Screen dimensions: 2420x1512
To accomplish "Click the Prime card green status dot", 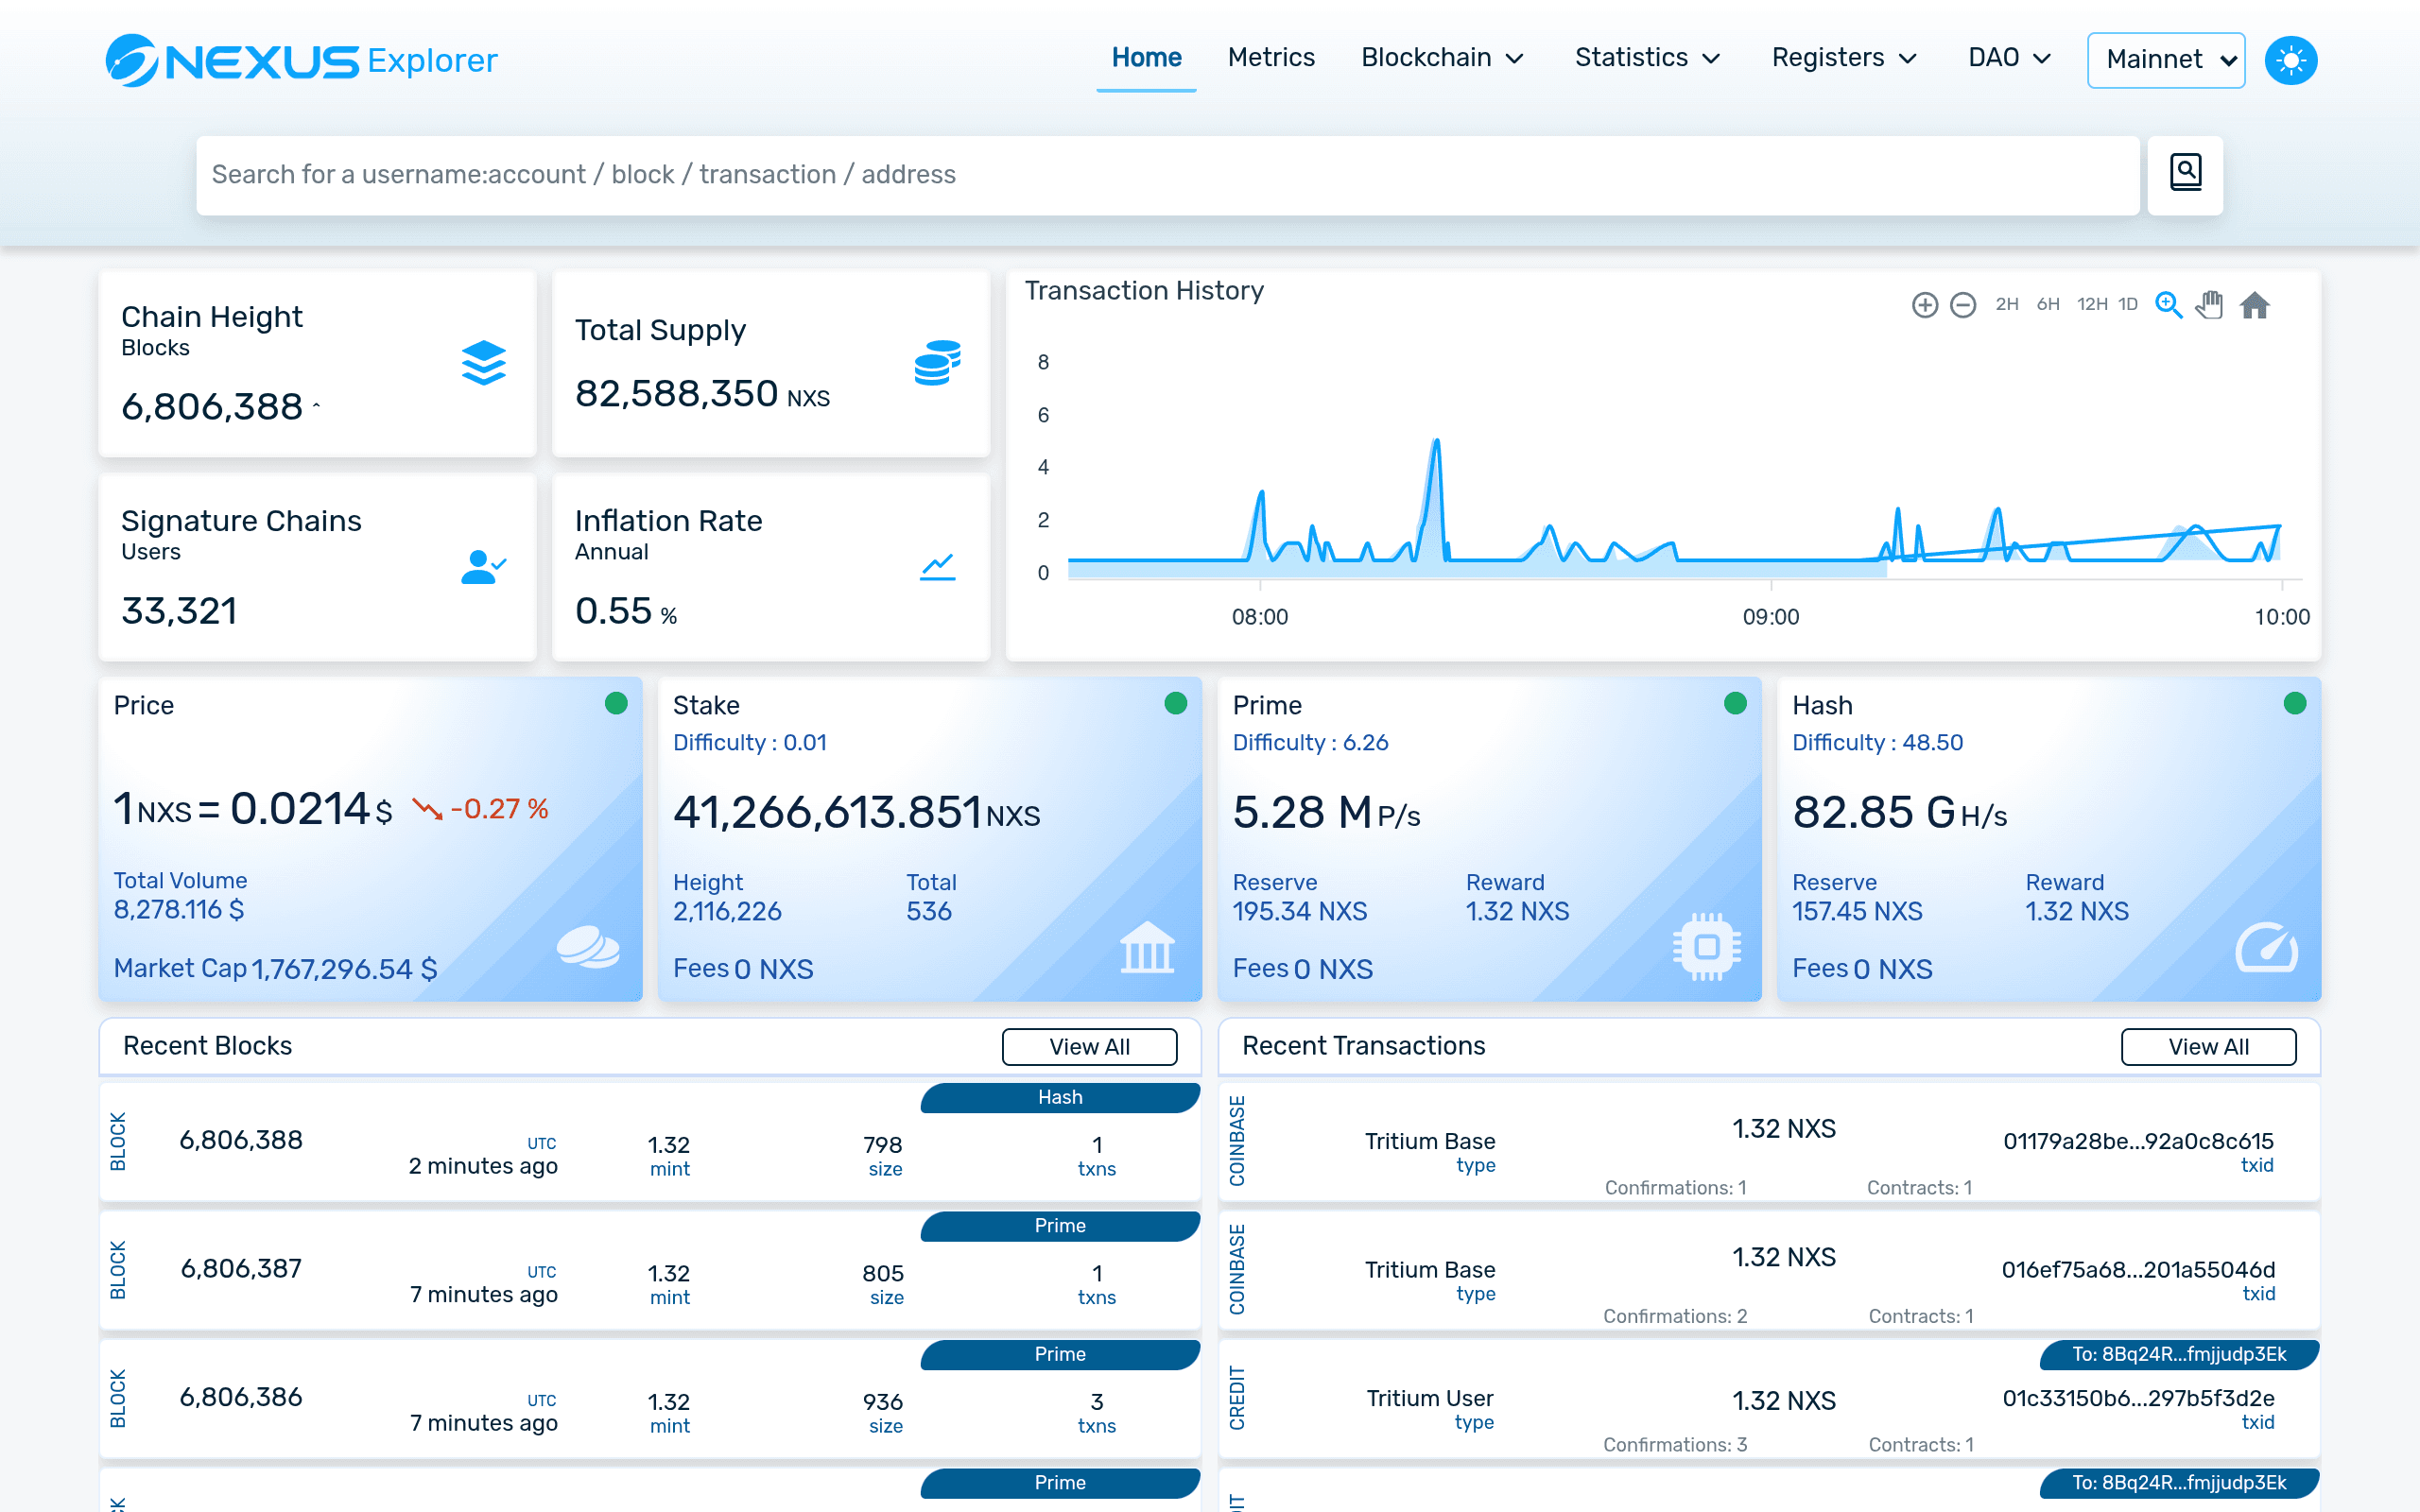I will coord(1735,703).
